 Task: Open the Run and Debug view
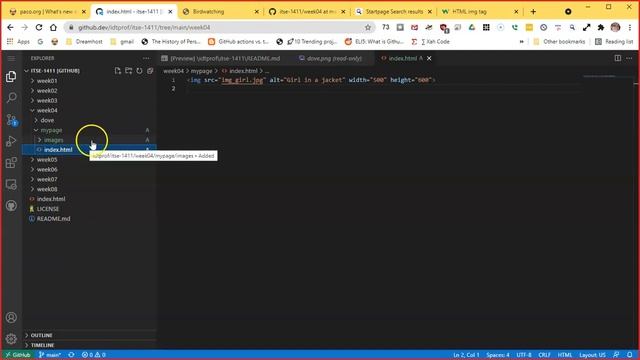(11, 141)
